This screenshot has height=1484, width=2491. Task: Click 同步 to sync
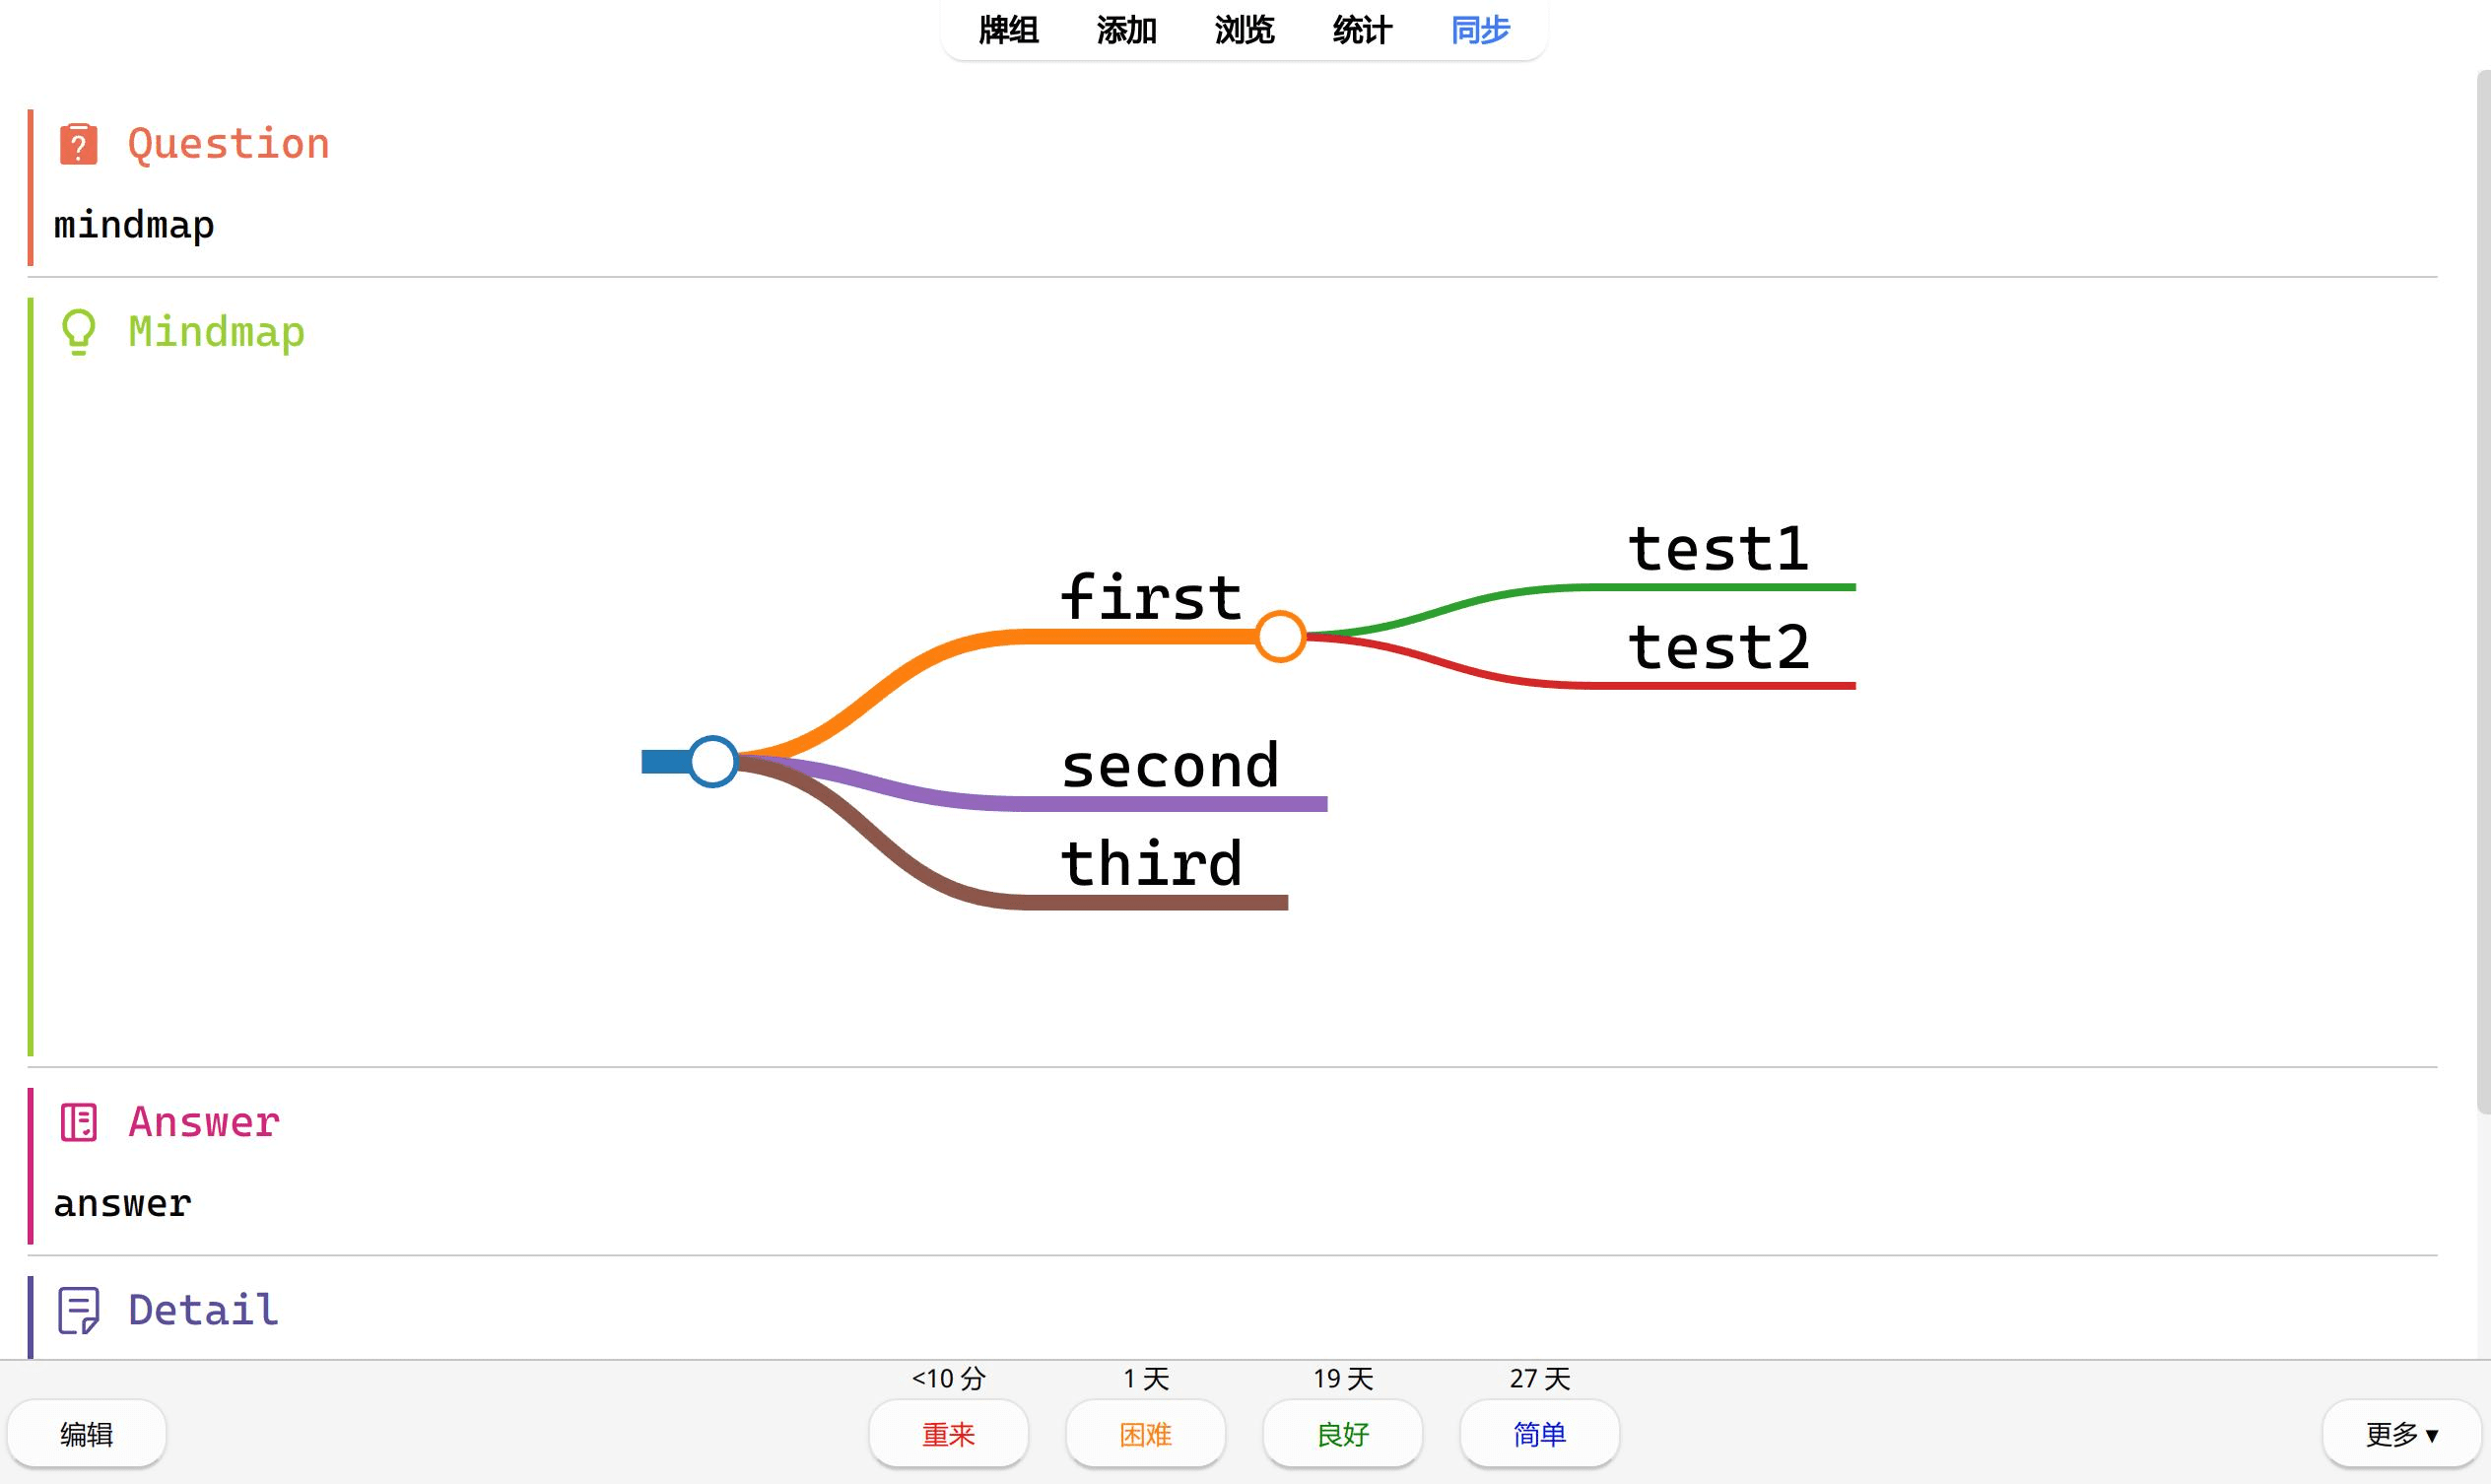point(1480,30)
